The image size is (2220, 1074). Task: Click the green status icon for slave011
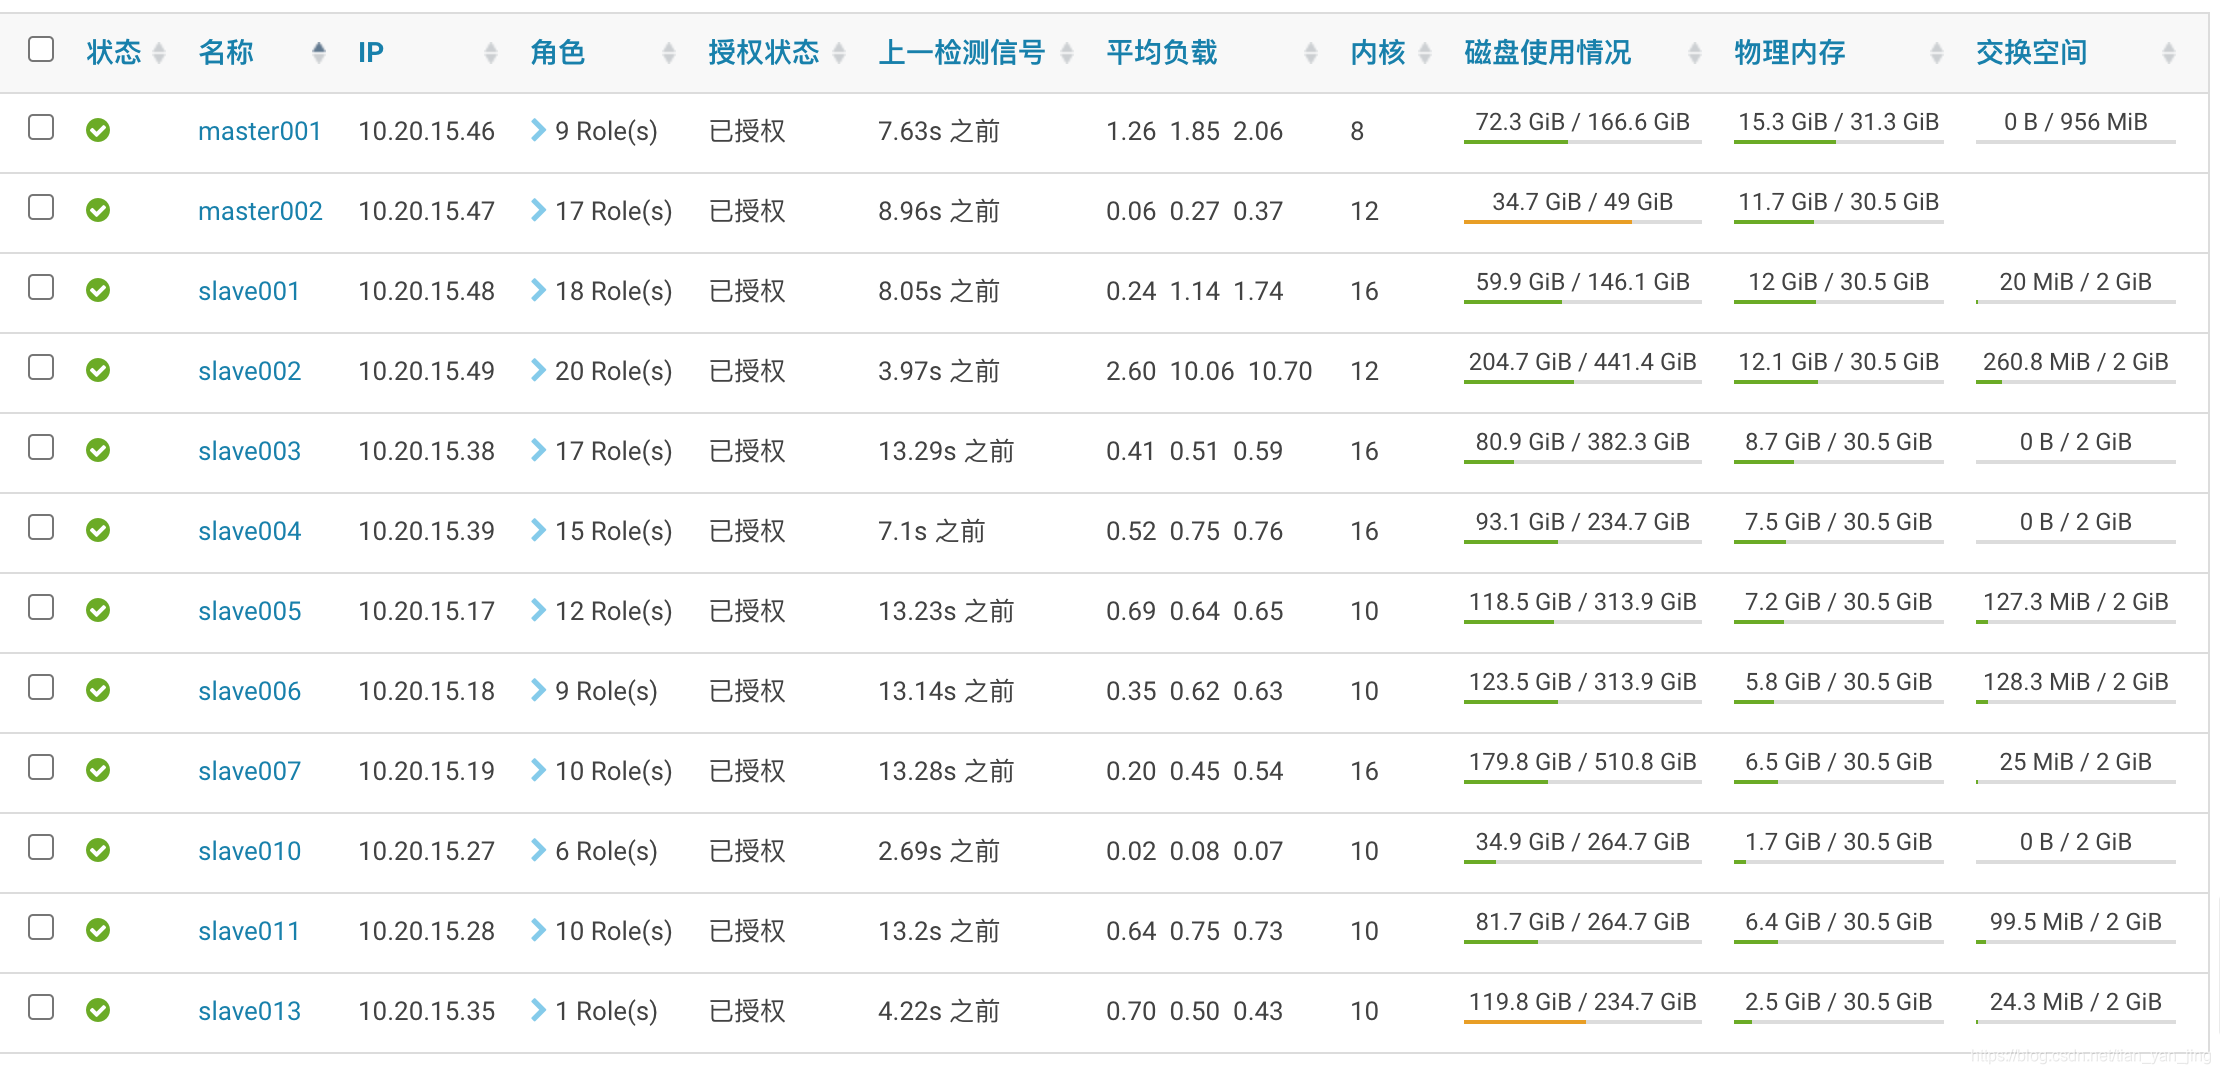pos(98,930)
